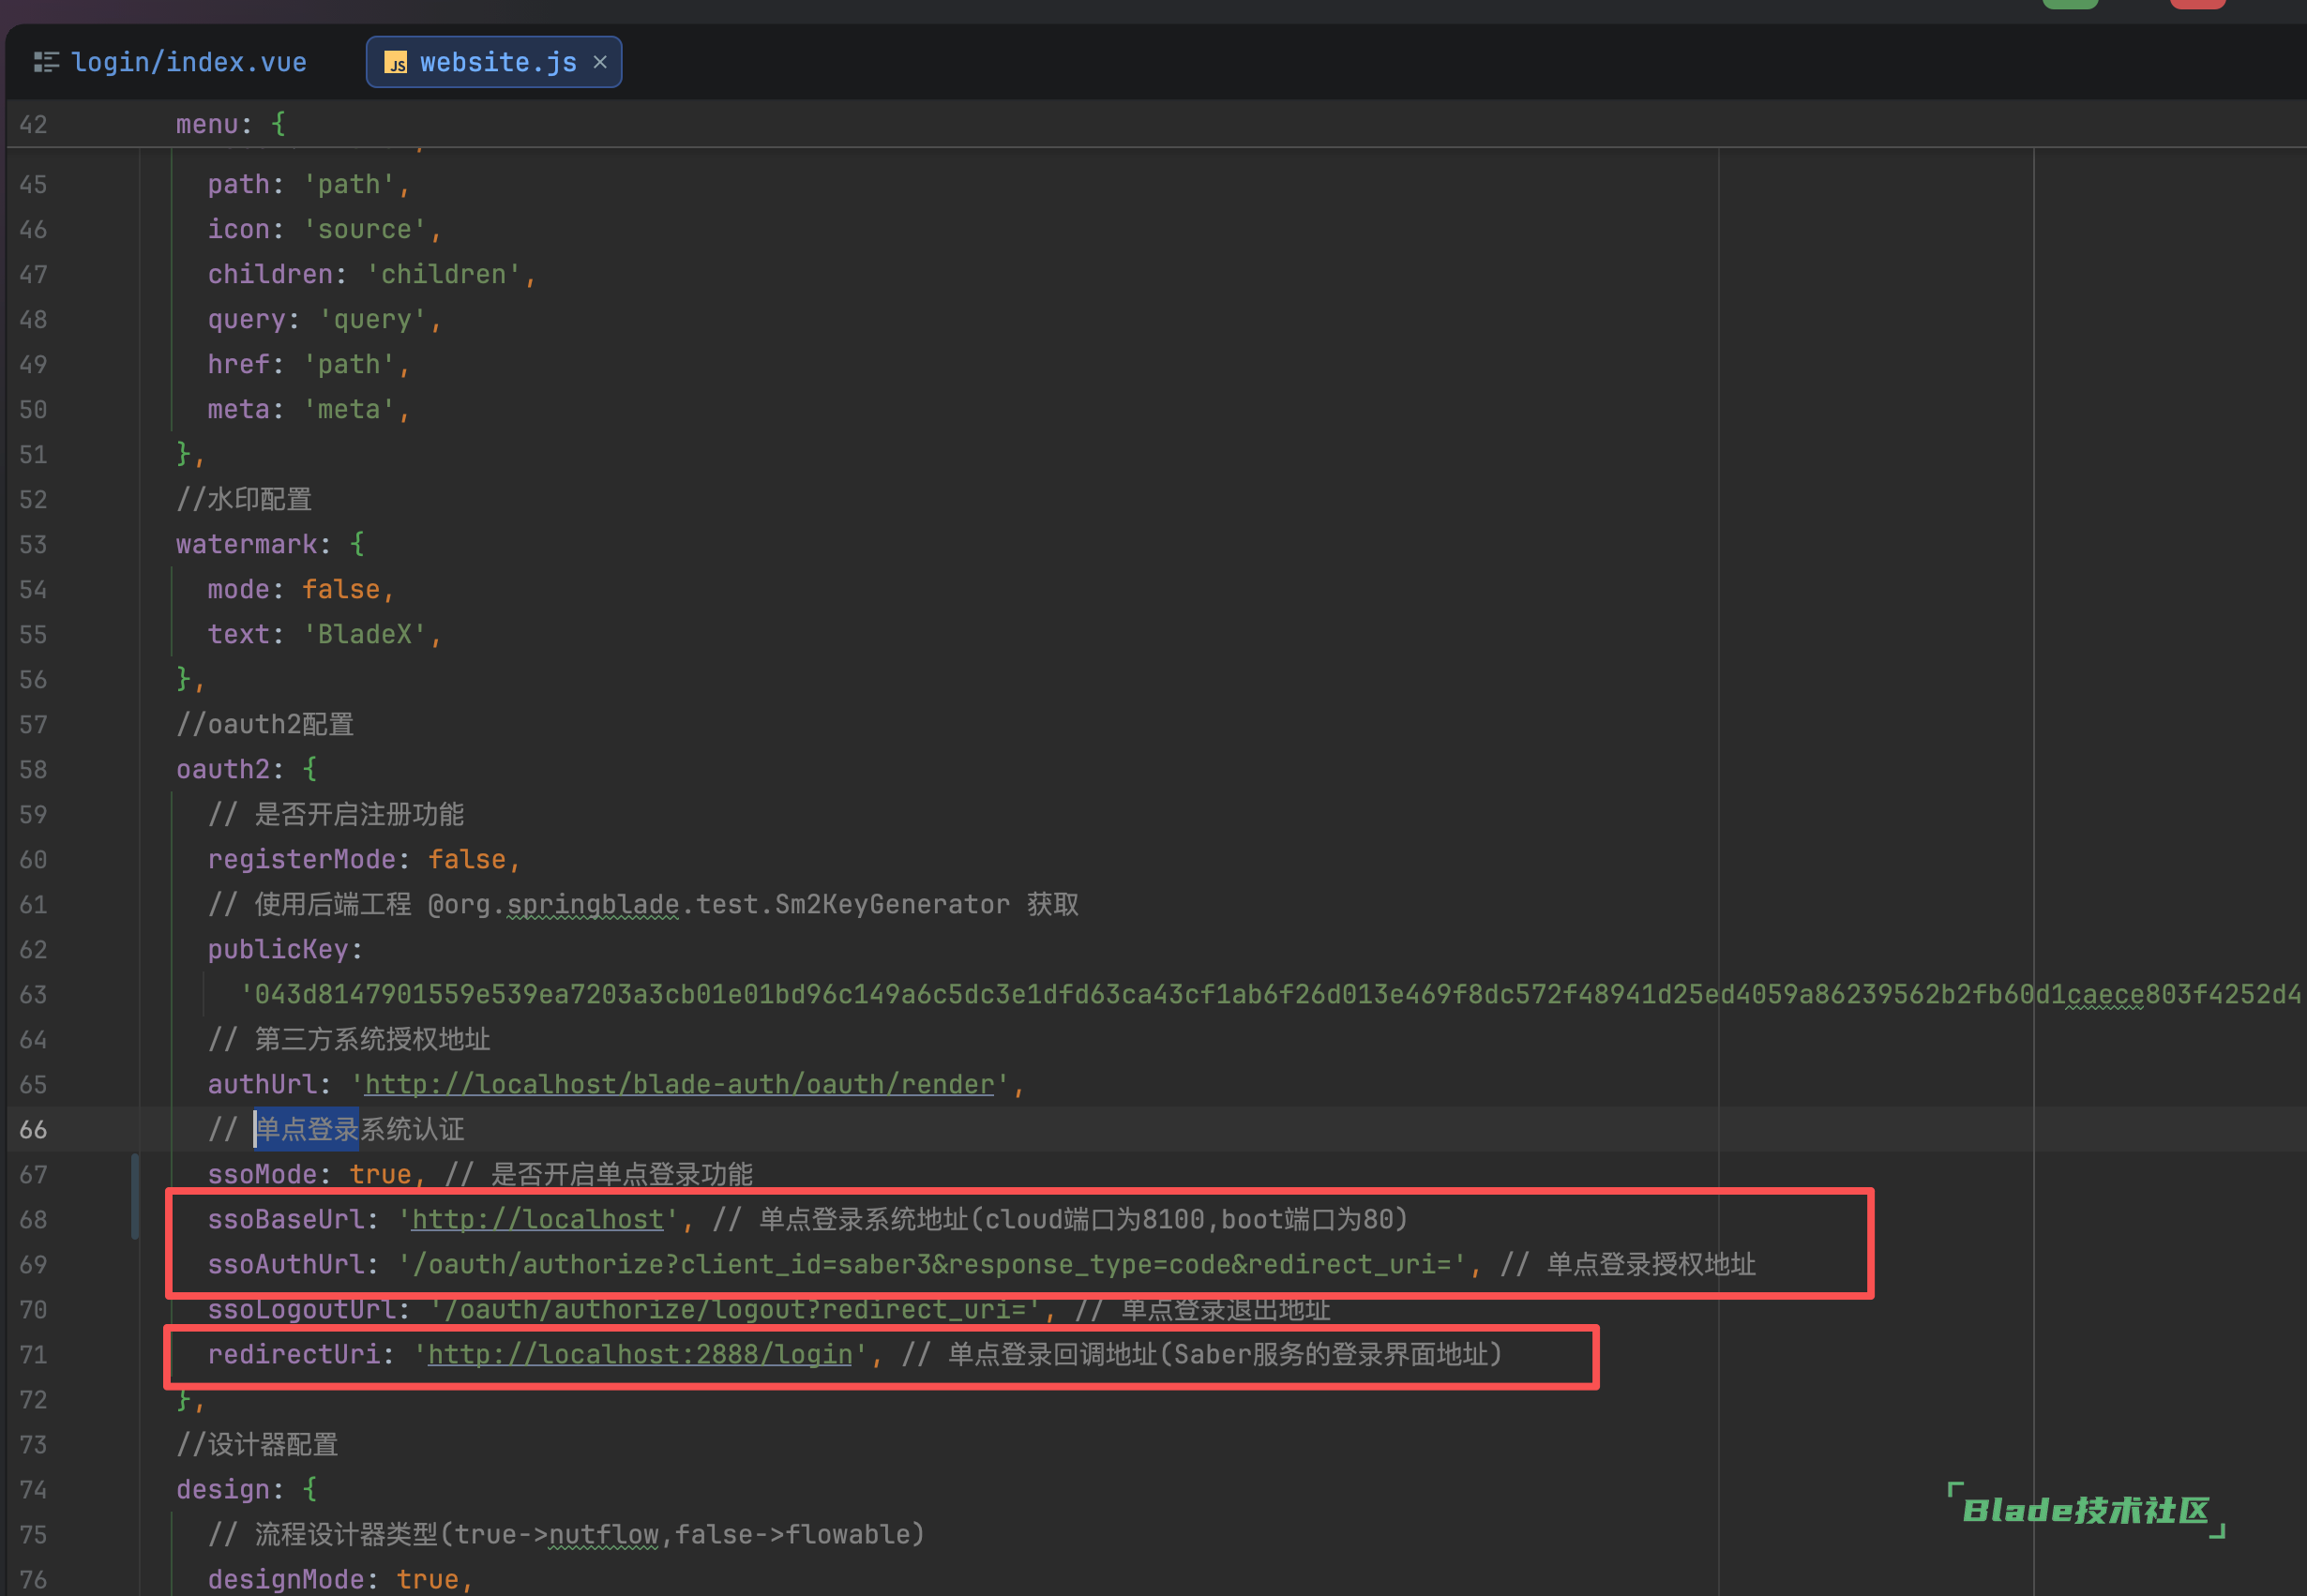
Task: Open the redirectUri link http://localhost:2888/login
Action: [x=640, y=1354]
